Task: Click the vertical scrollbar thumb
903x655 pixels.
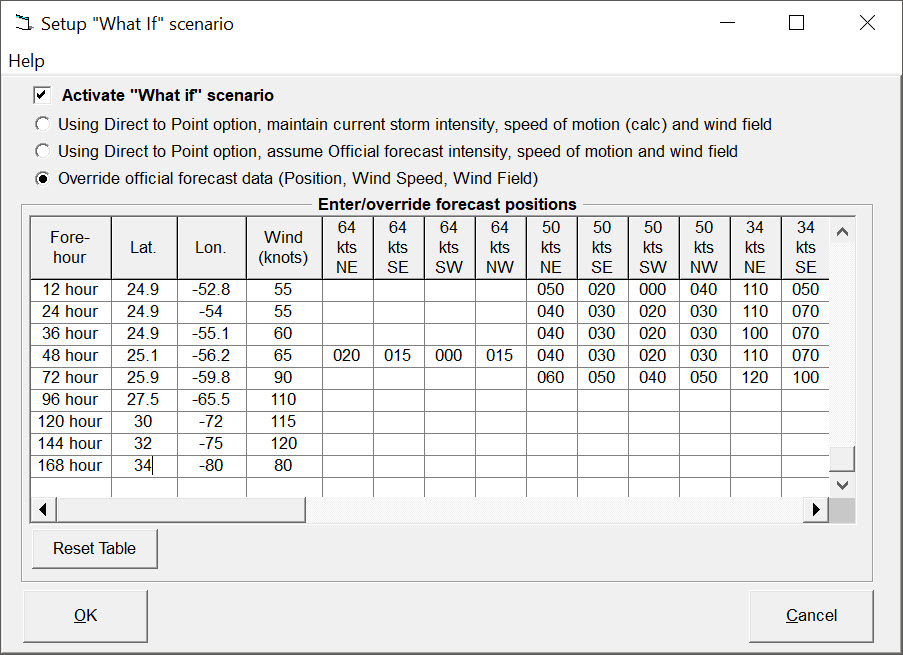Action: [x=842, y=459]
